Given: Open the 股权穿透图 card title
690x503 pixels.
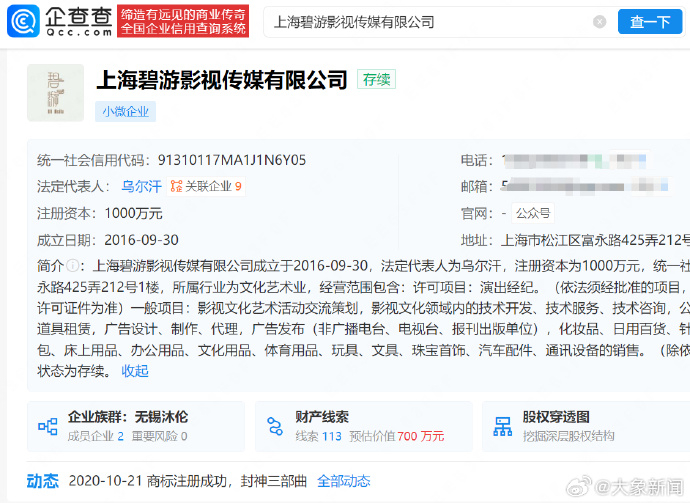Looking at the screenshot, I should (x=556, y=417).
